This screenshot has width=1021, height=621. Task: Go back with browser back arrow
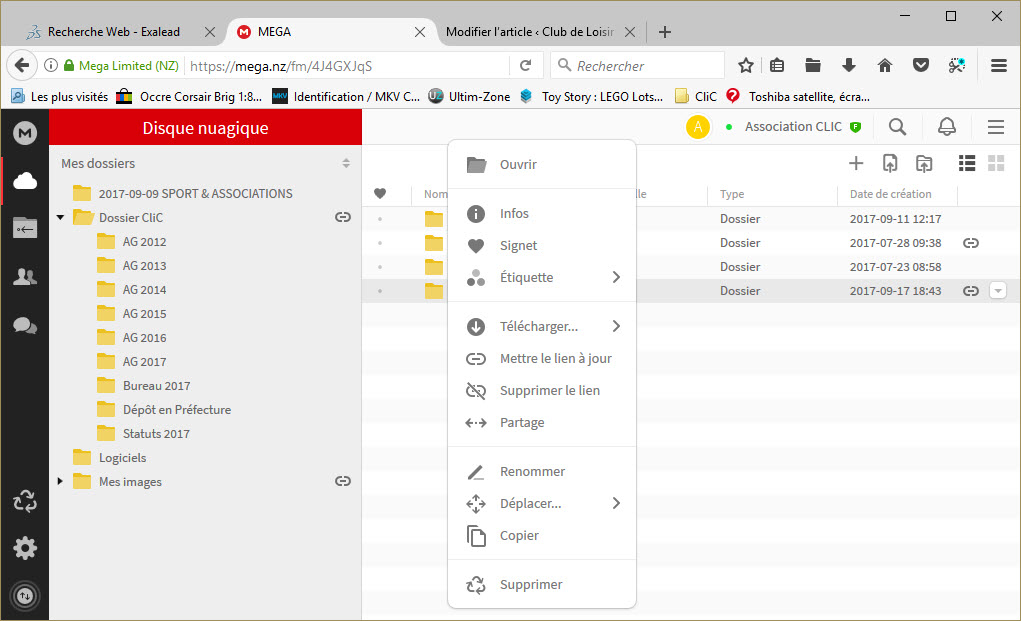pos(22,65)
